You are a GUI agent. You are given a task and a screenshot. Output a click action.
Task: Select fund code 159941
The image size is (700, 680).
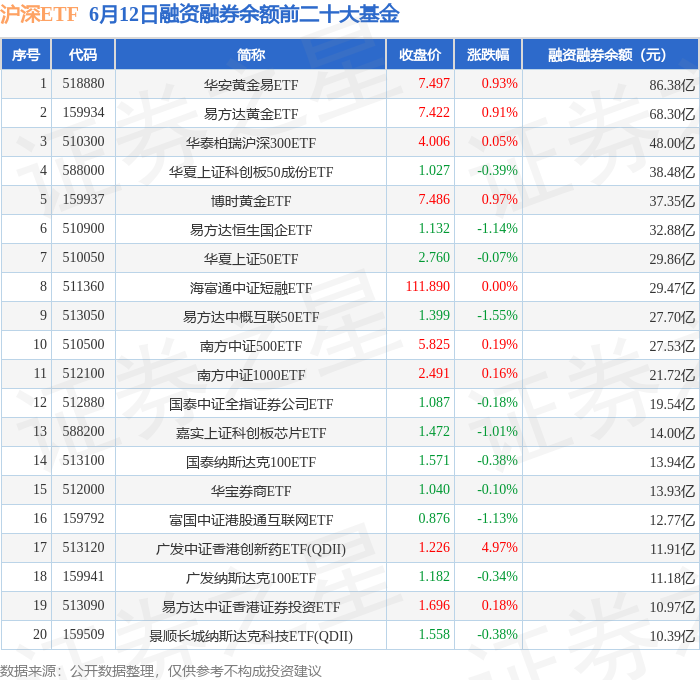coord(83,577)
